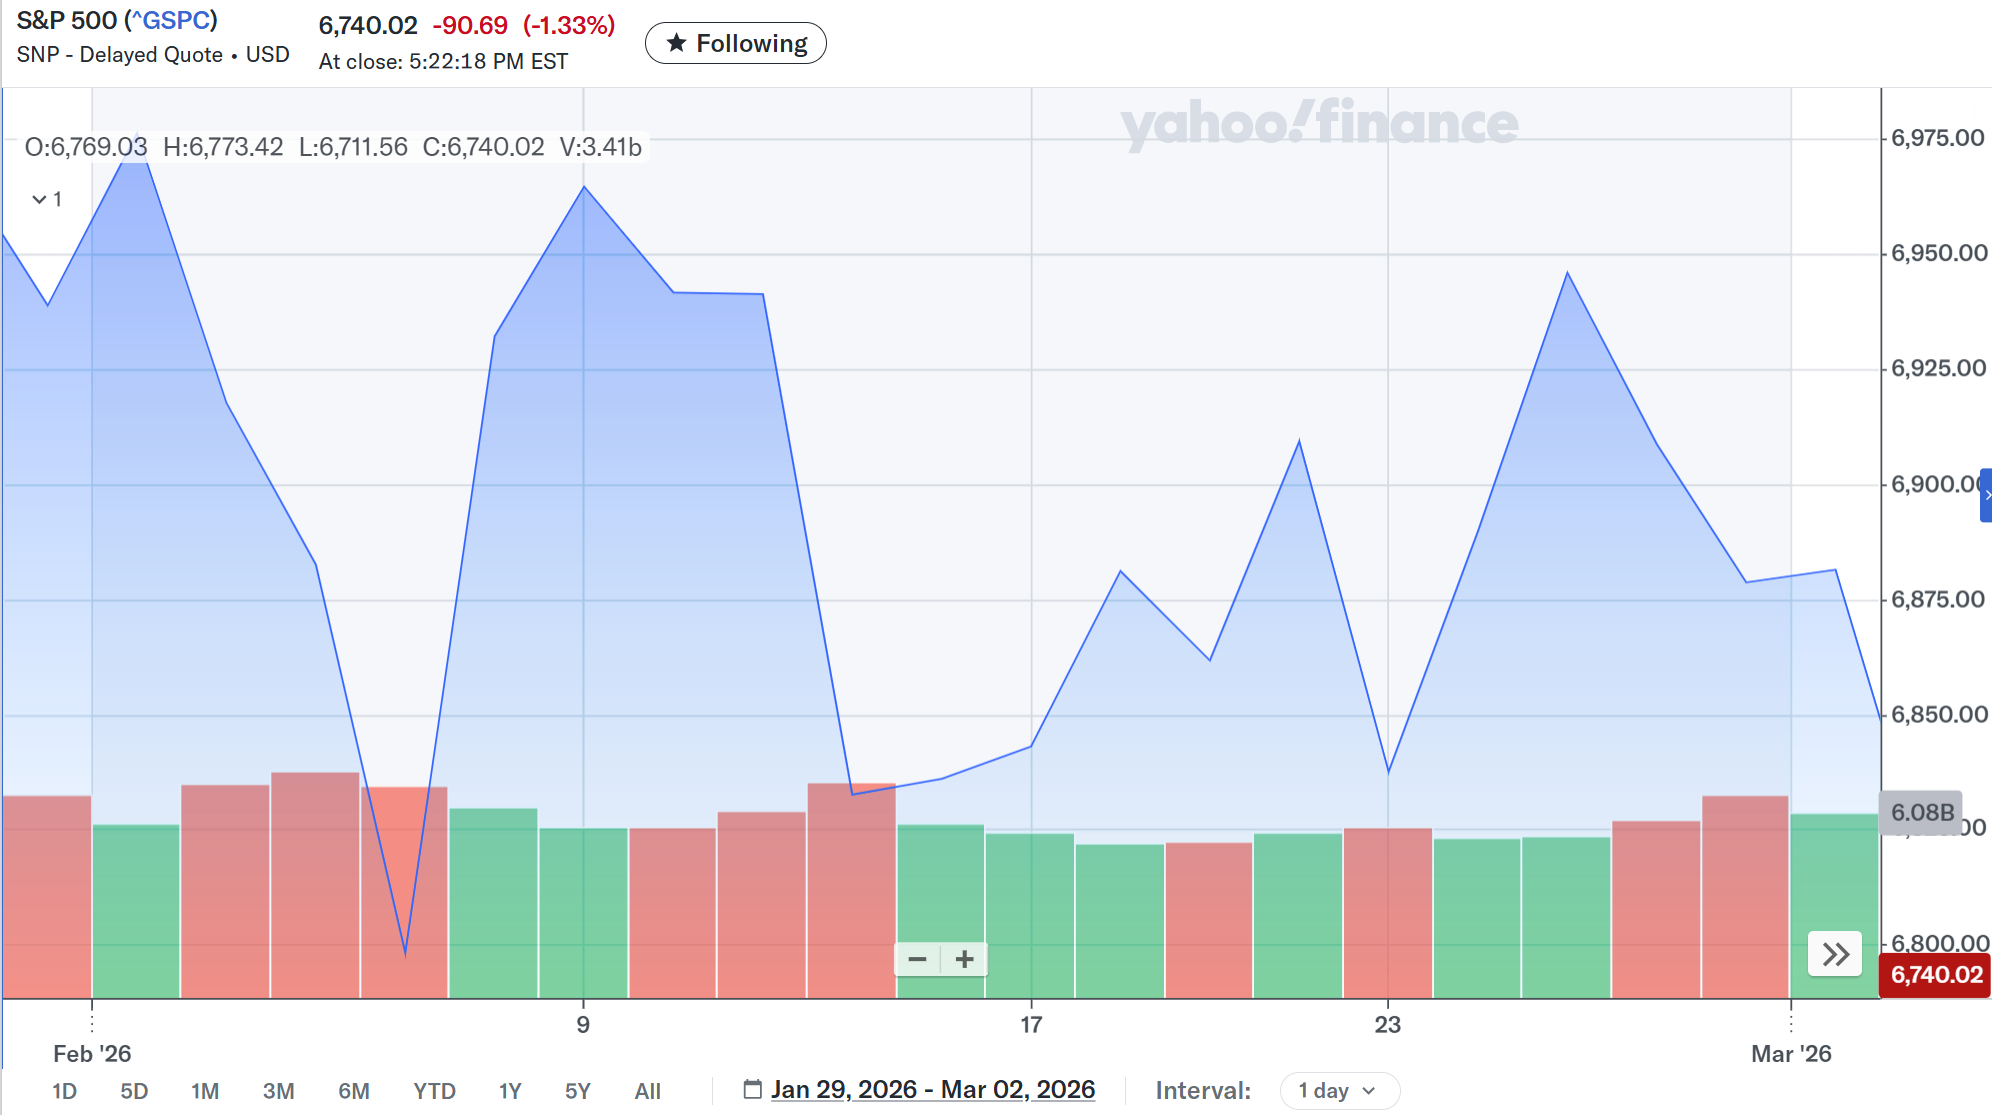Click the blue side panel arrow tab
Viewport: 1992px width, 1115px height.
(1986, 496)
